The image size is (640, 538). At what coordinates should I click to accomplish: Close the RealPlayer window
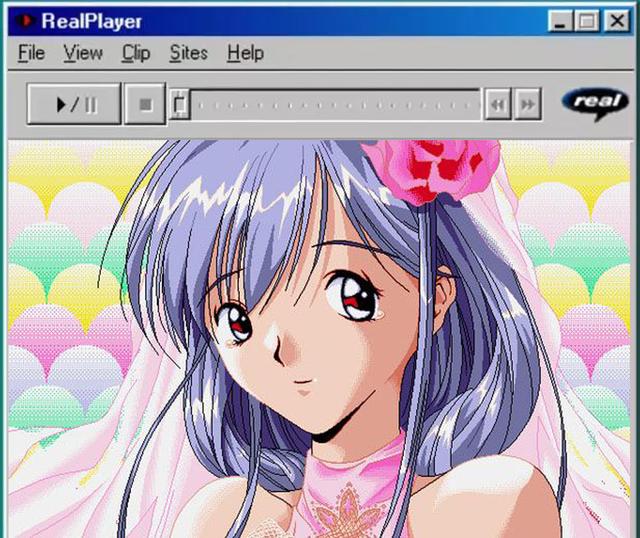[x=617, y=20]
